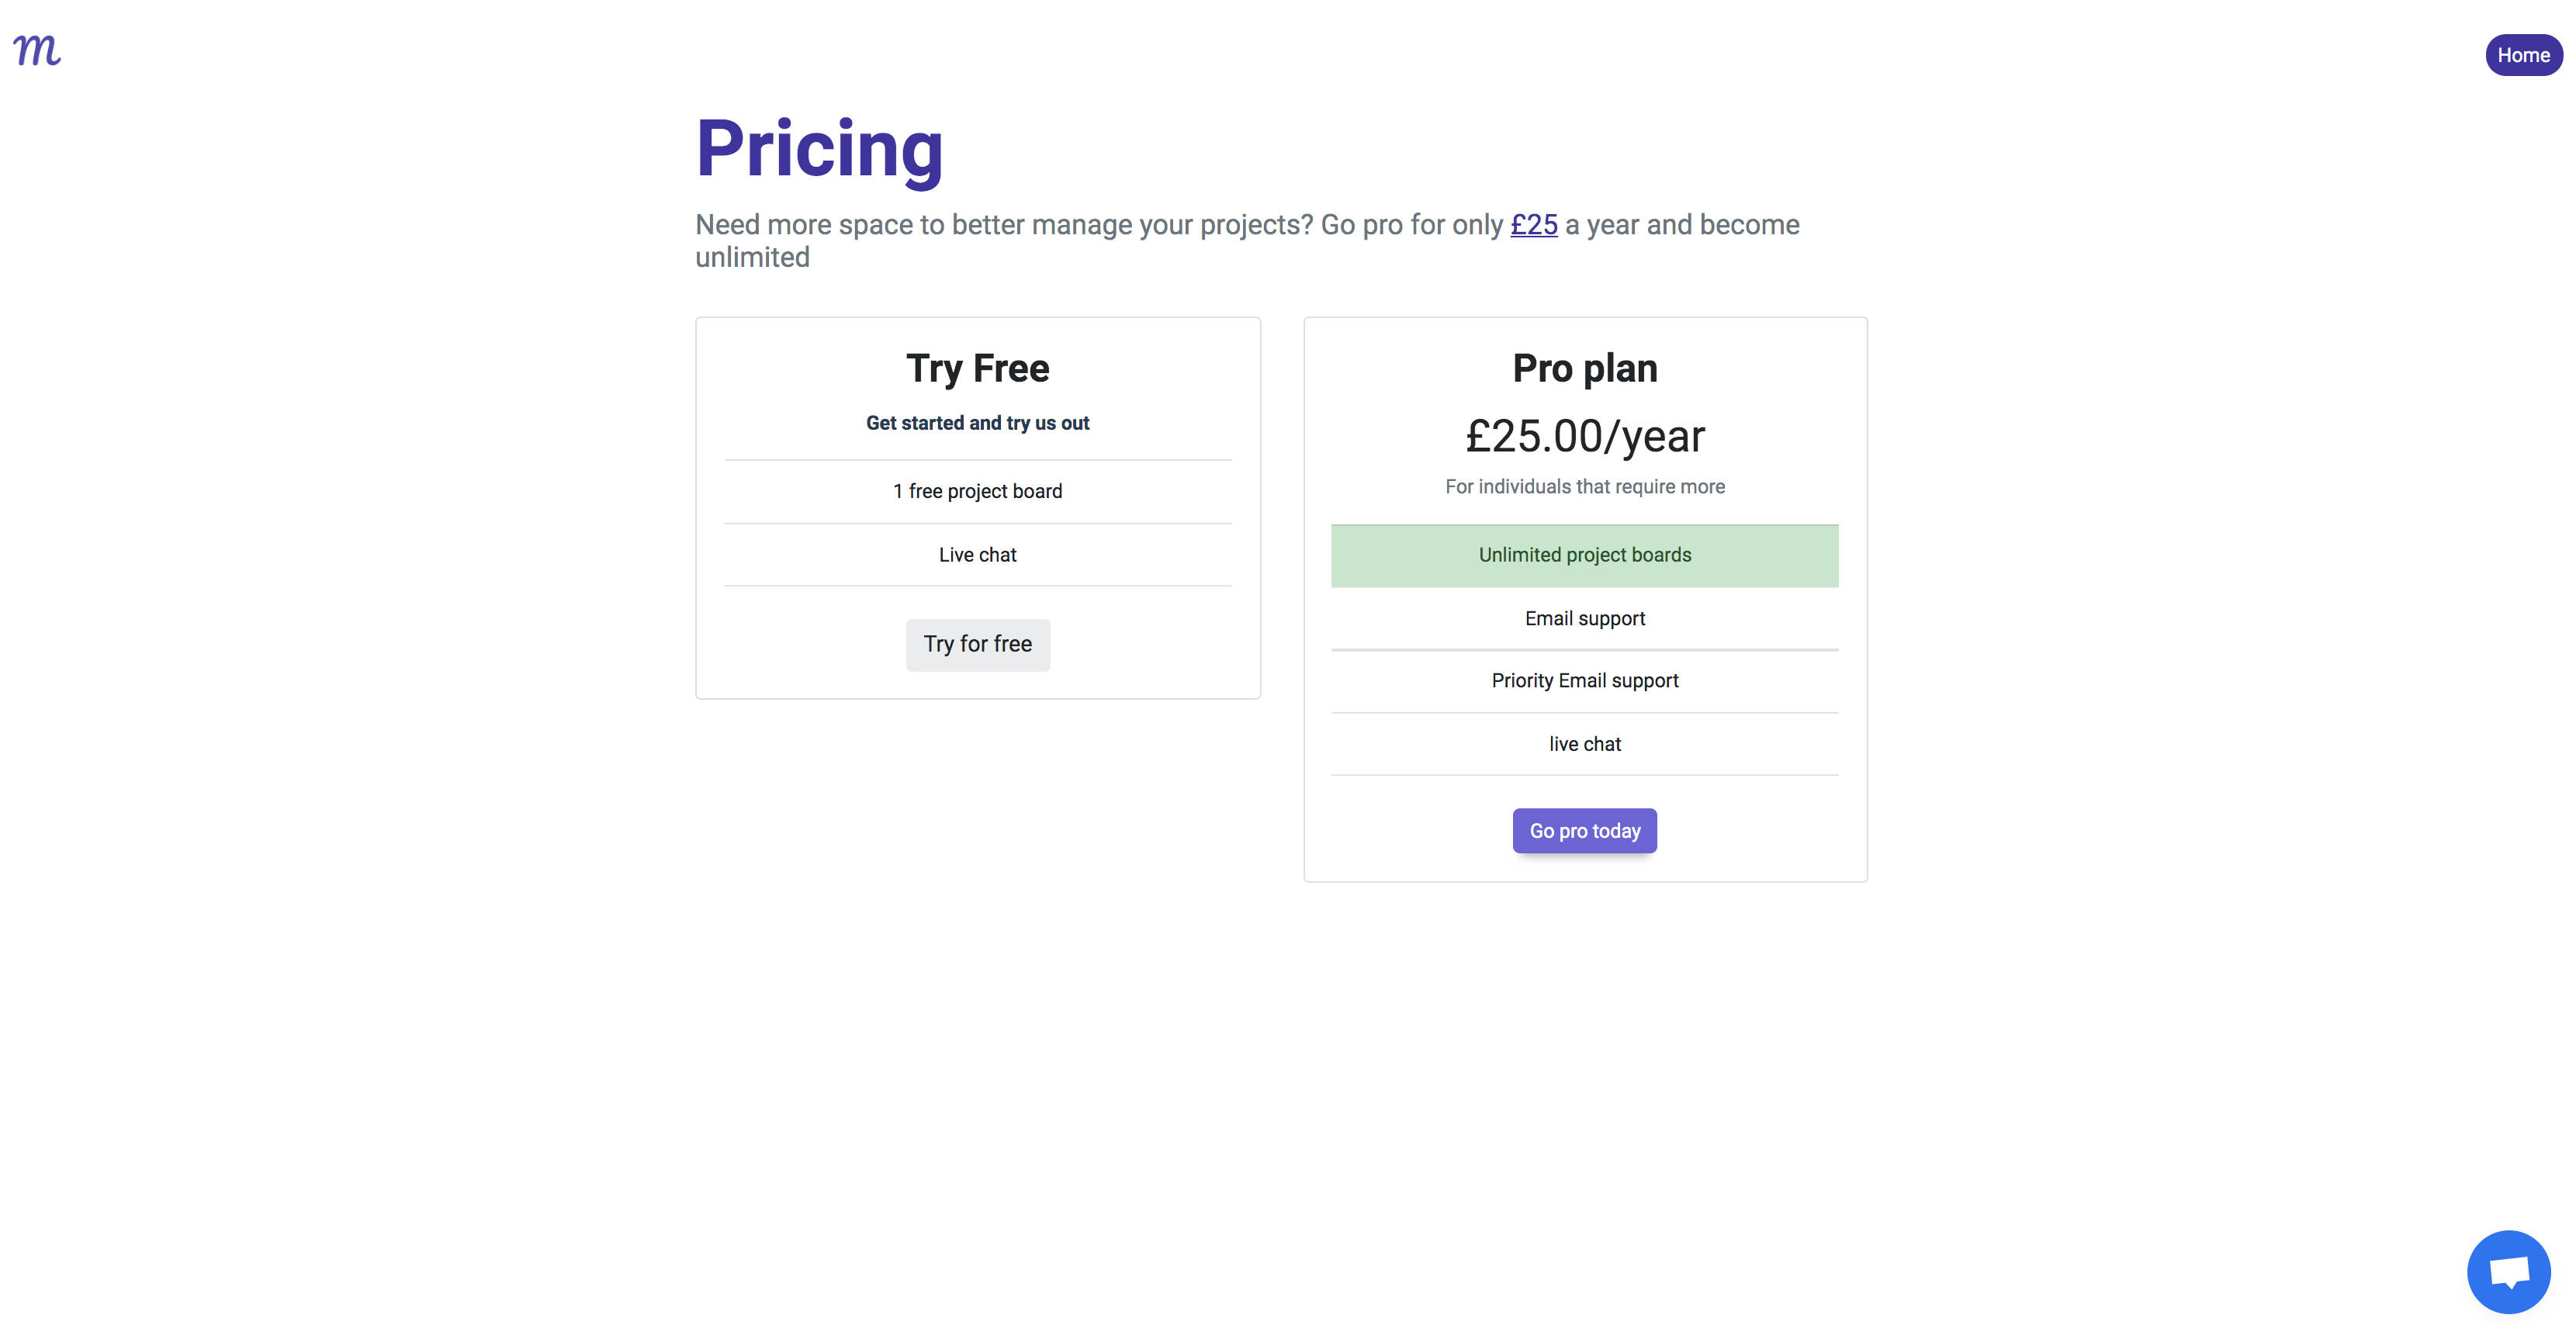Click the large Pricing page heading
The image size is (2576, 1325).
(x=819, y=149)
